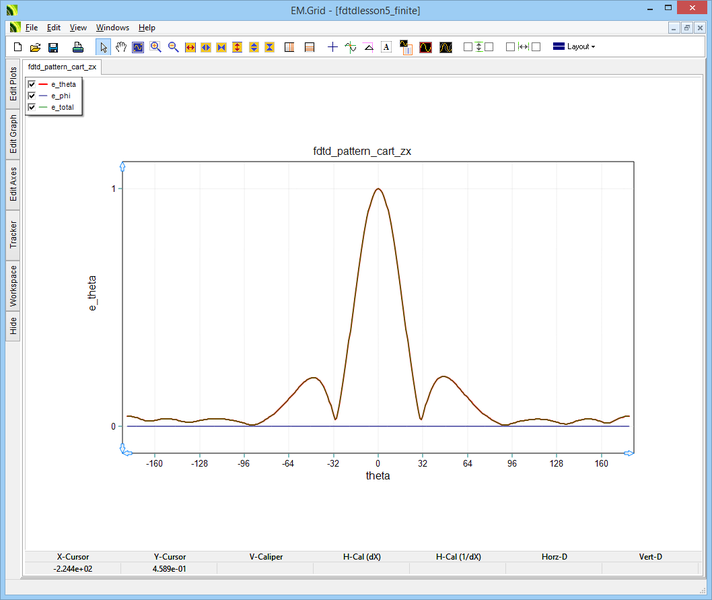
Task: Click the Edit Axes side button
Action: pos(13,185)
